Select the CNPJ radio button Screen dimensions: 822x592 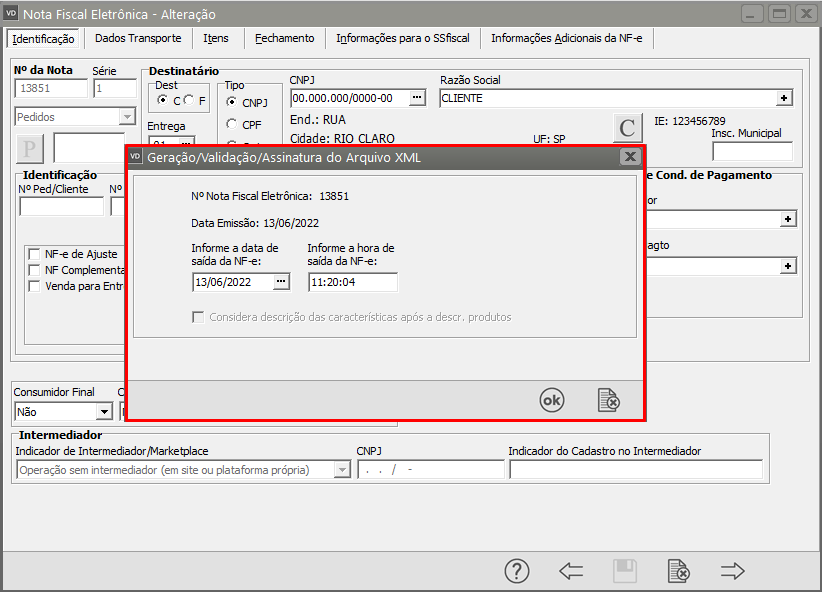tap(232, 102)
